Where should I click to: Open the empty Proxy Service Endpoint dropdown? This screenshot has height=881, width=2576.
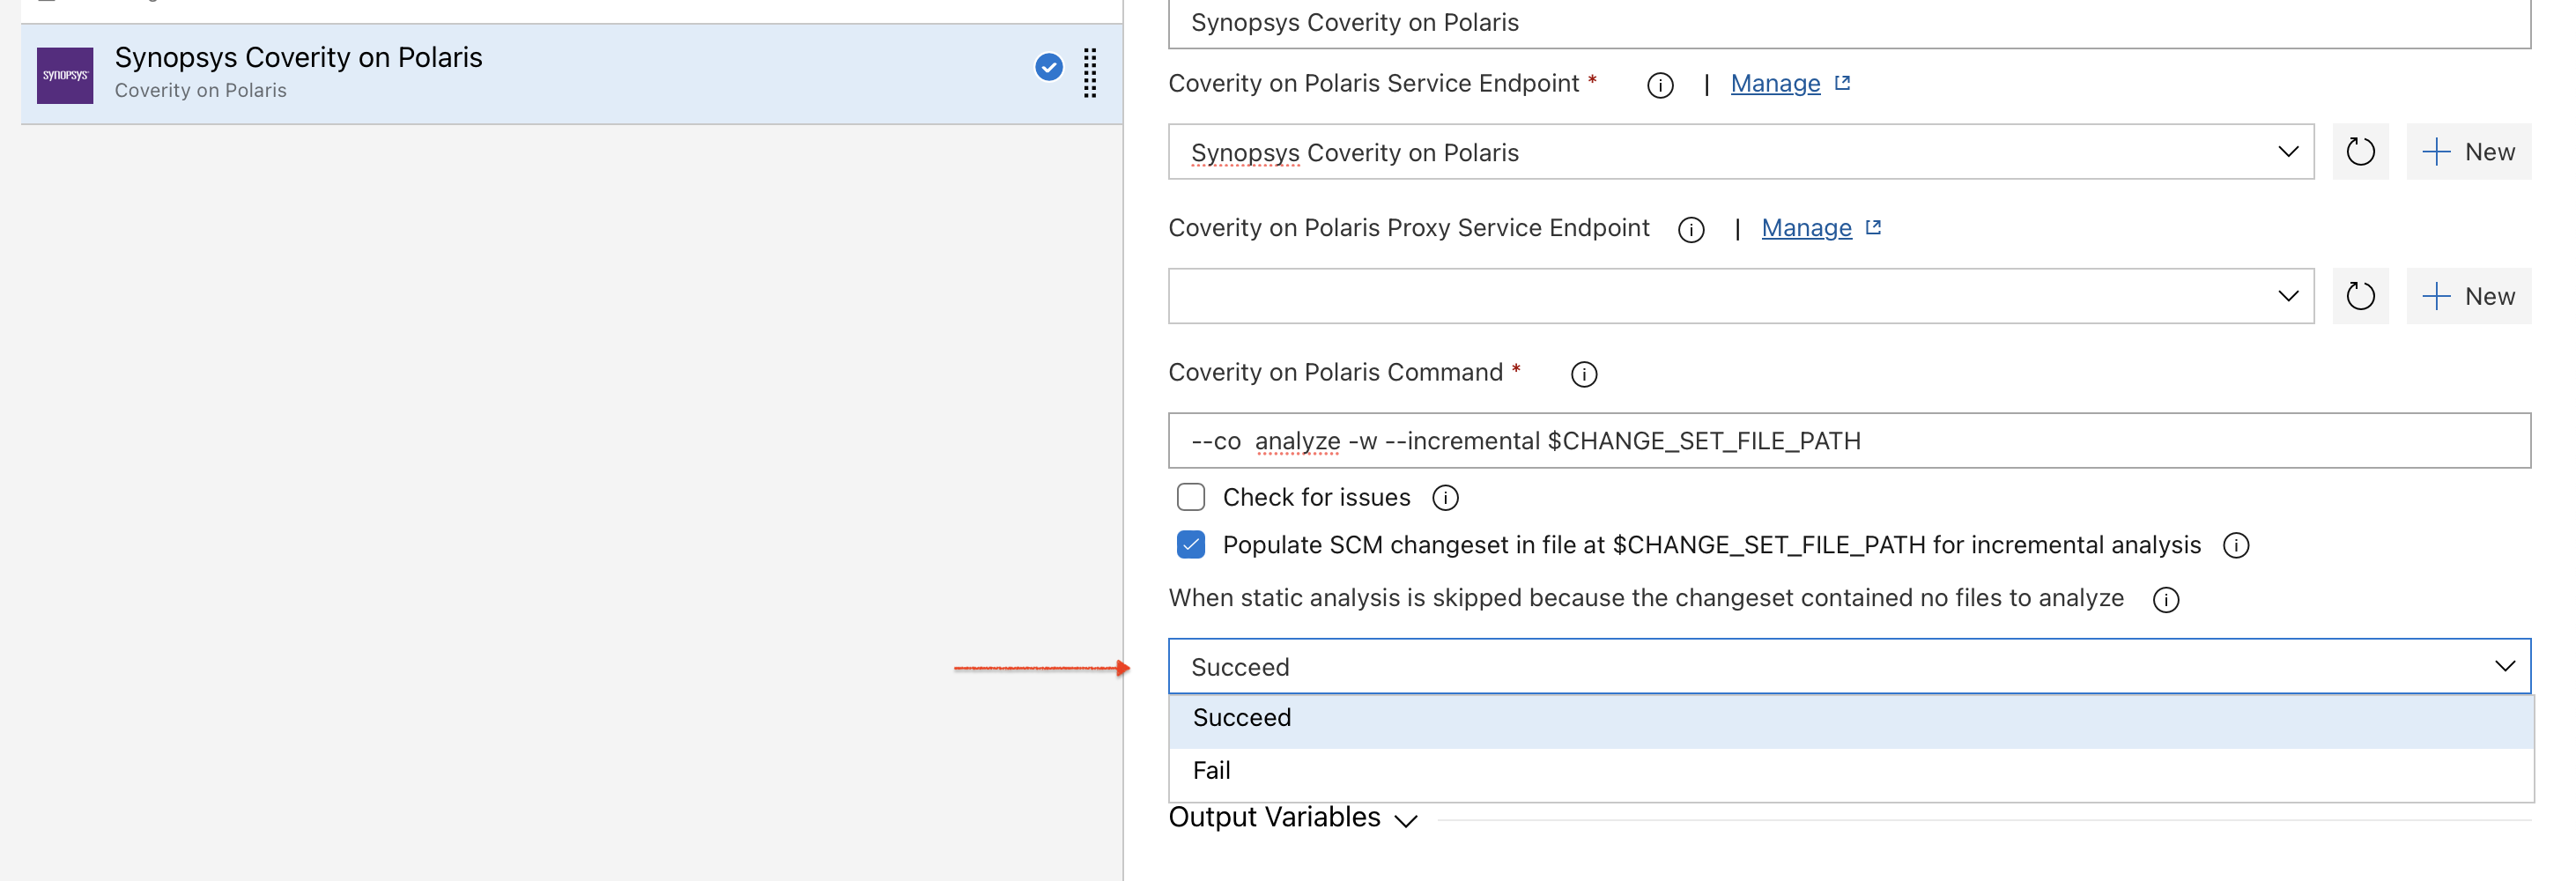(1740, 296)
